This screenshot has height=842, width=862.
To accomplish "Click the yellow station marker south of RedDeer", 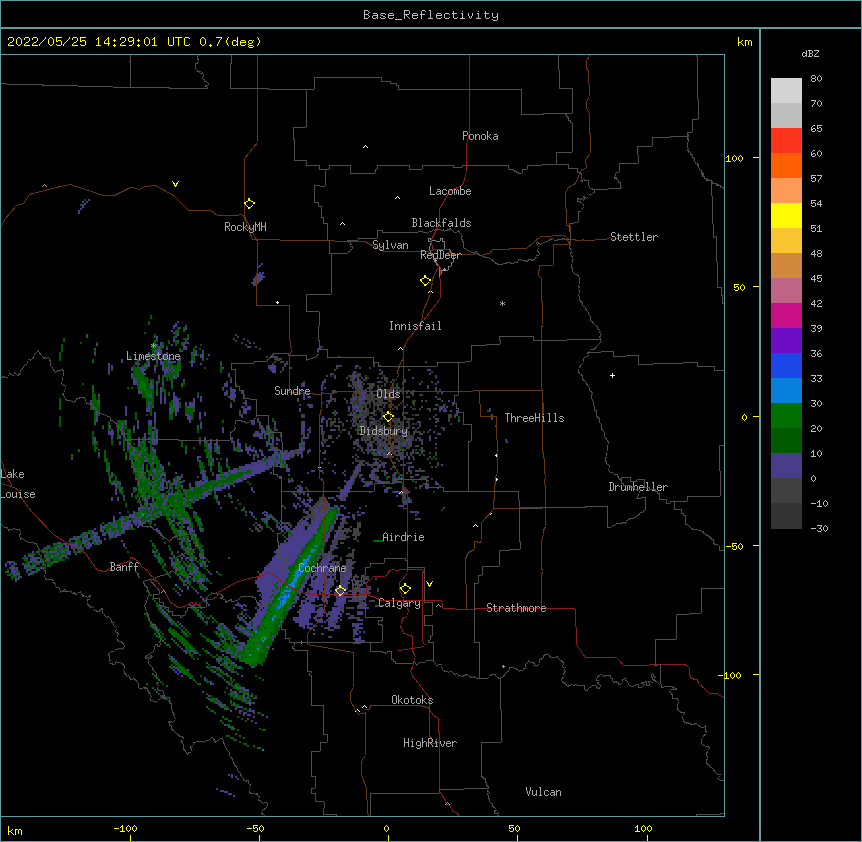I will pyautogui.click(x=426, y=280).
